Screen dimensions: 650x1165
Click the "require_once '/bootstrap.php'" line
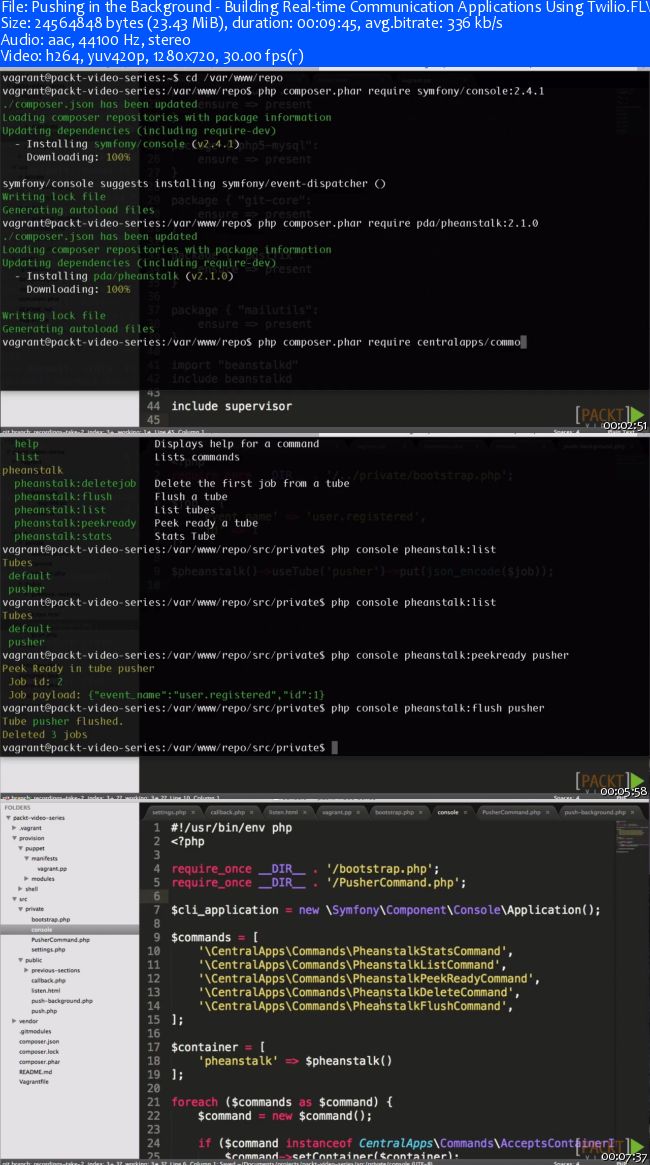(305, 869)
